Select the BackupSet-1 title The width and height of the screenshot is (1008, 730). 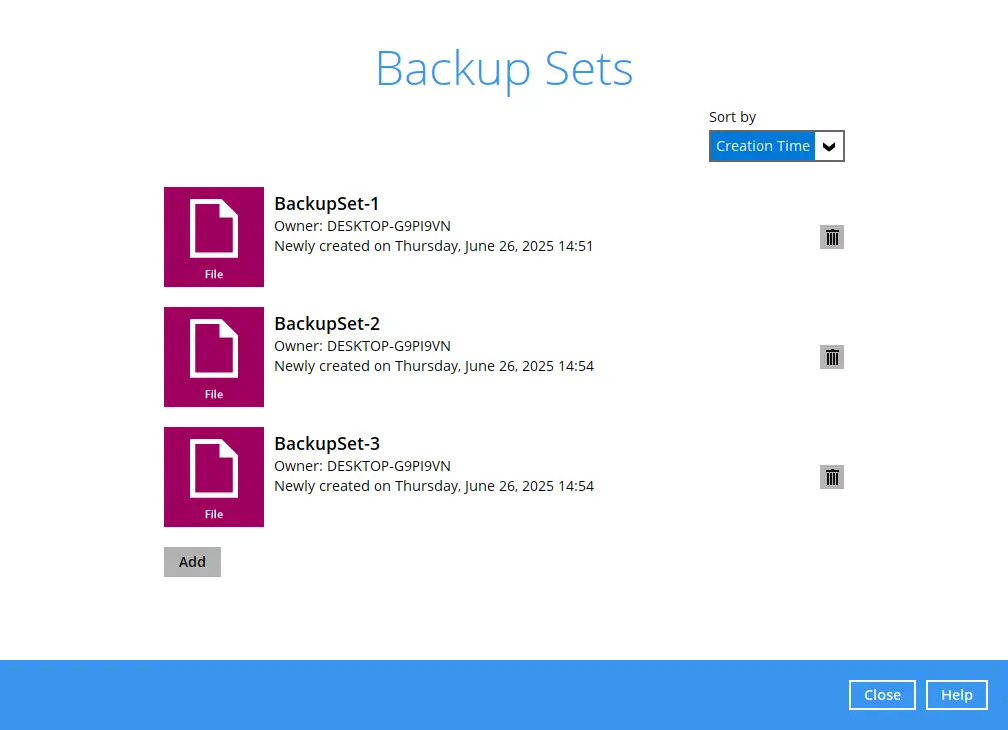point(326,203)
